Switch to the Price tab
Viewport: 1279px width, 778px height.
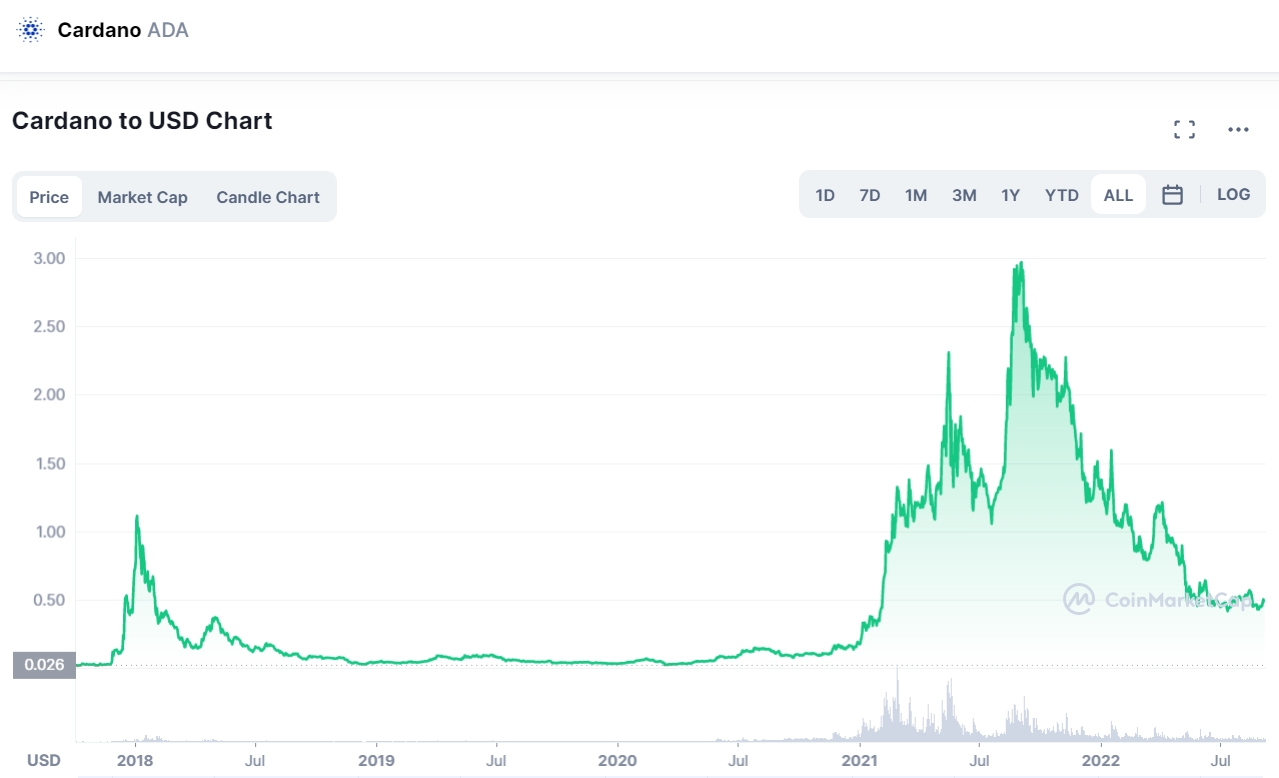point(49,197)
